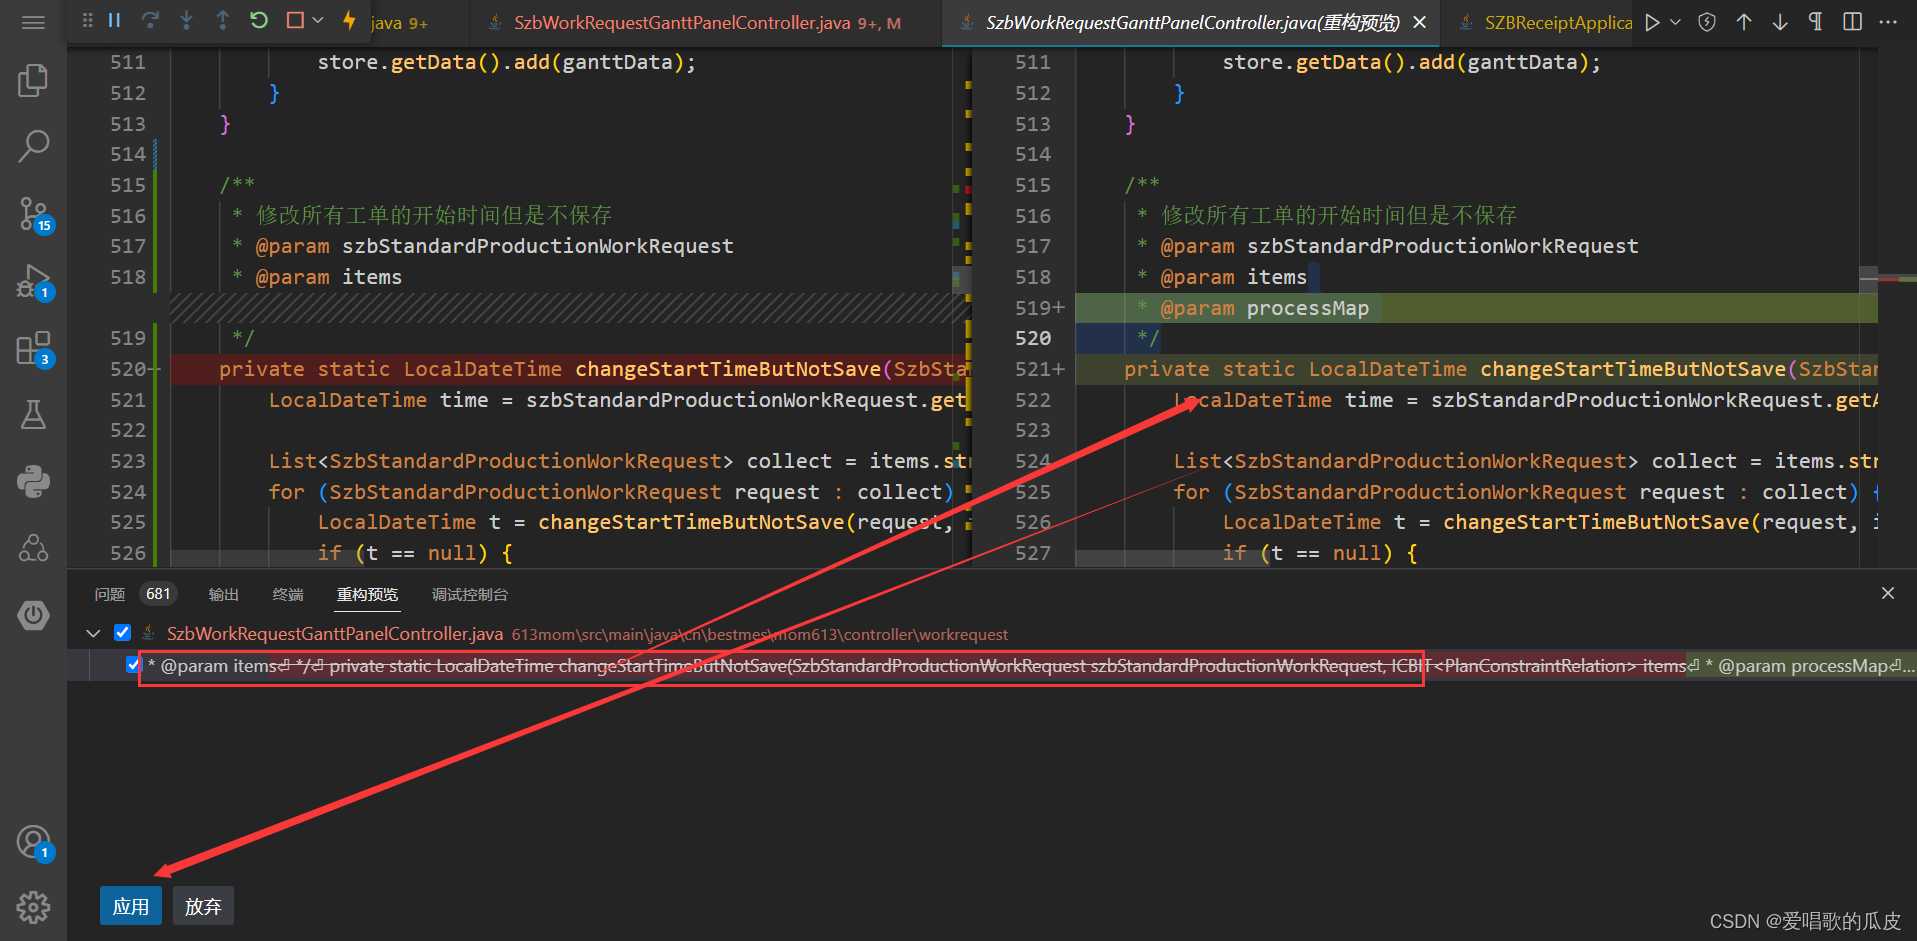Switch to SzbWorkRequestGanttPanelController.java 9+, M tab
Screen dimensions: 1917x941
706,22
